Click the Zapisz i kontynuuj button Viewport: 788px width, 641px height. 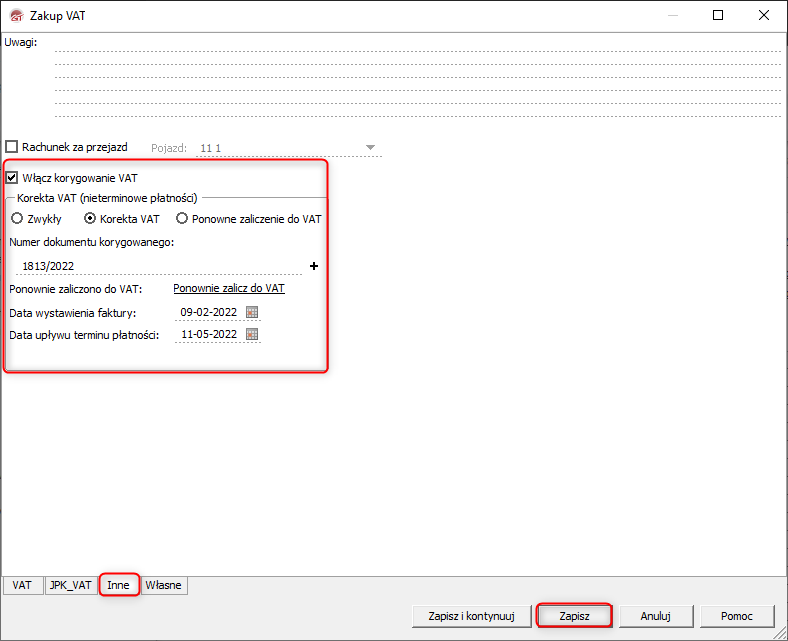[x=471, y=616]
